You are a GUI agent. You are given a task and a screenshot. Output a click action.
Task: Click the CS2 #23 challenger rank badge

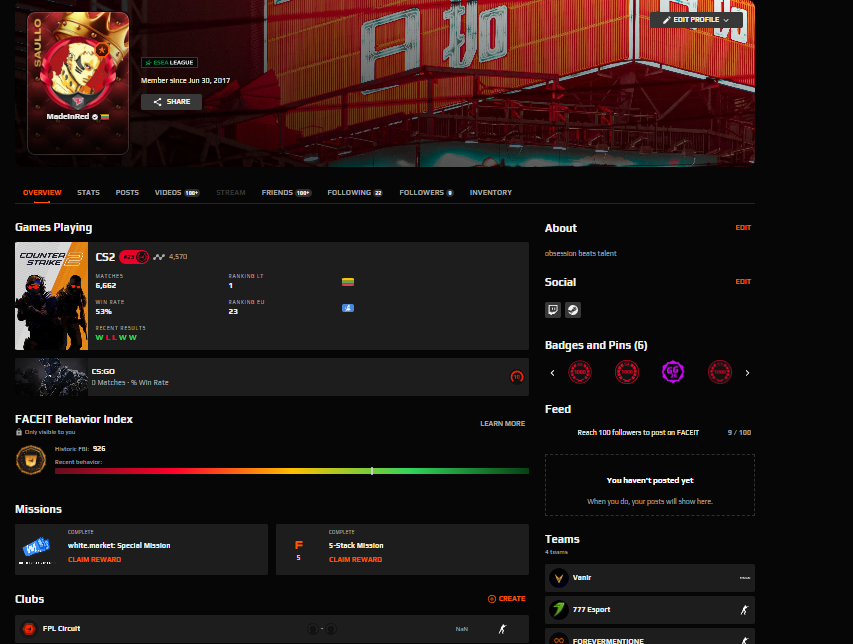coord(134,257)
